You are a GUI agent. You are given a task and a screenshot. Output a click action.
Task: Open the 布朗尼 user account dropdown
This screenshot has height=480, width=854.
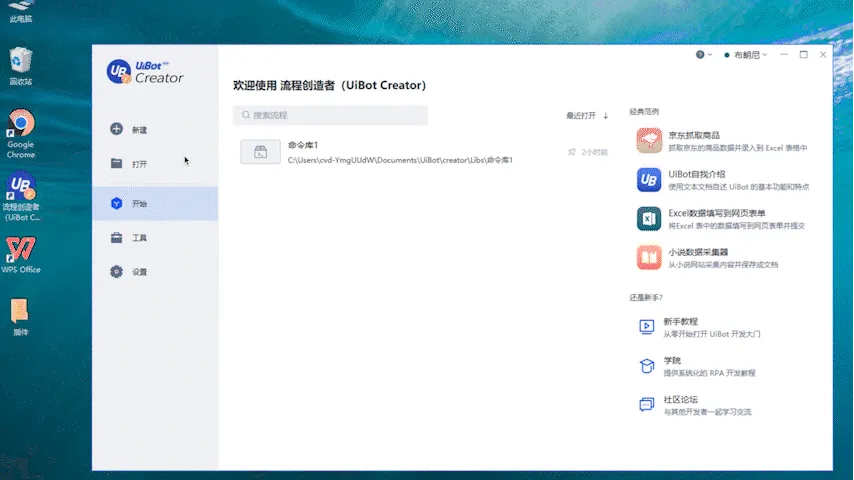point(746,54)
